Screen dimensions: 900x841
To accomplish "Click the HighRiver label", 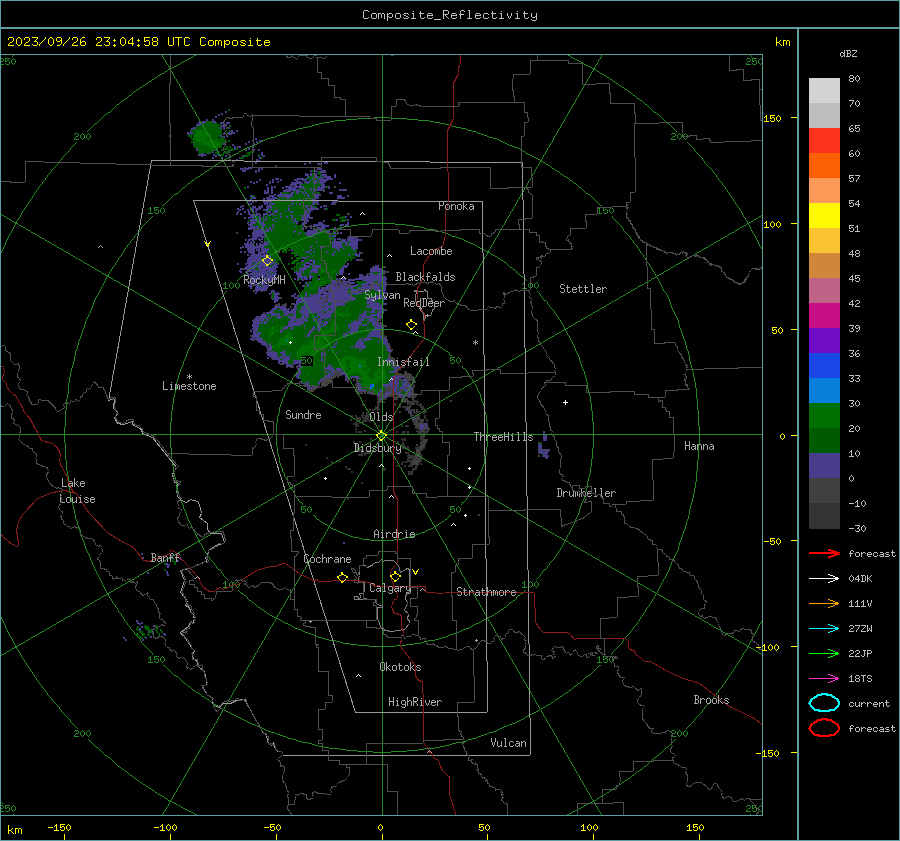I will [x=415, y=702].
